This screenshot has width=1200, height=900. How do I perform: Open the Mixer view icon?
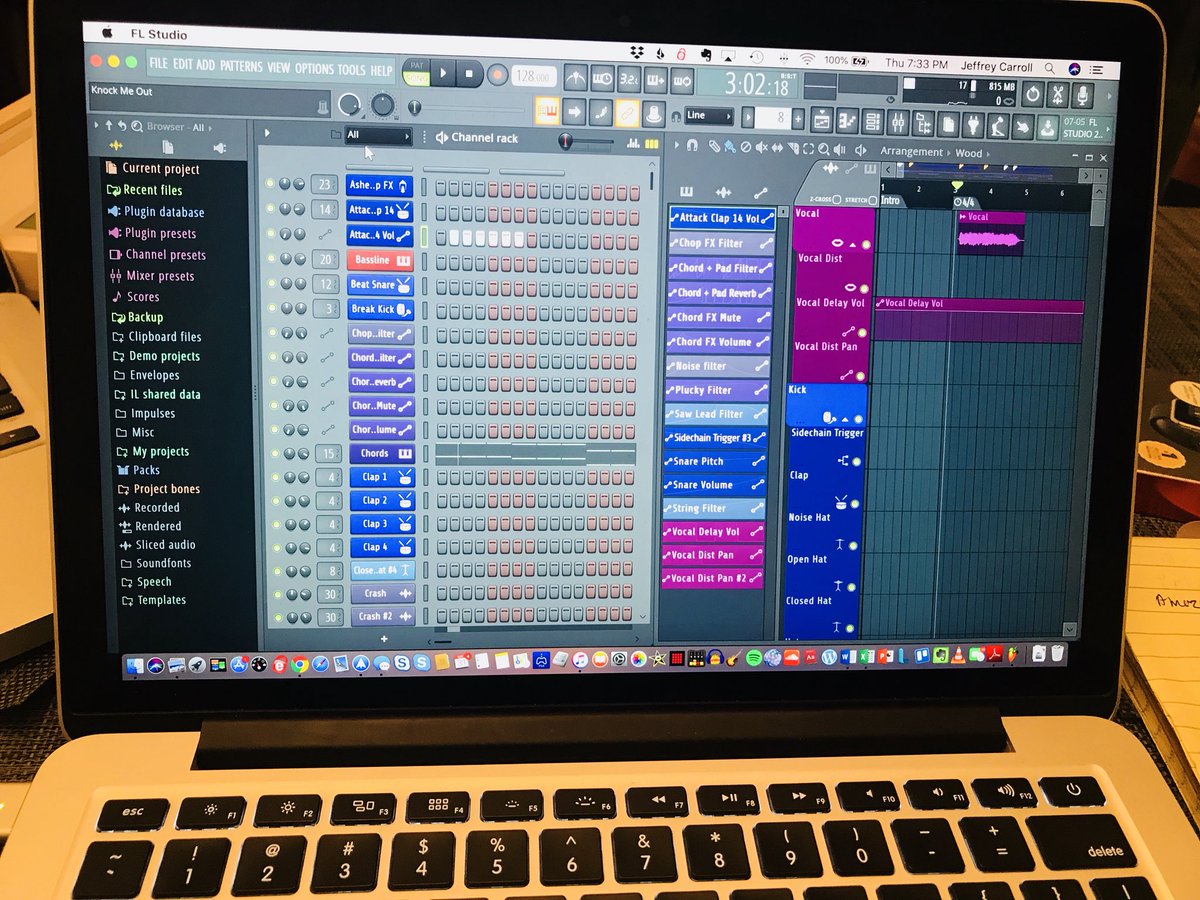coord(899,121)
